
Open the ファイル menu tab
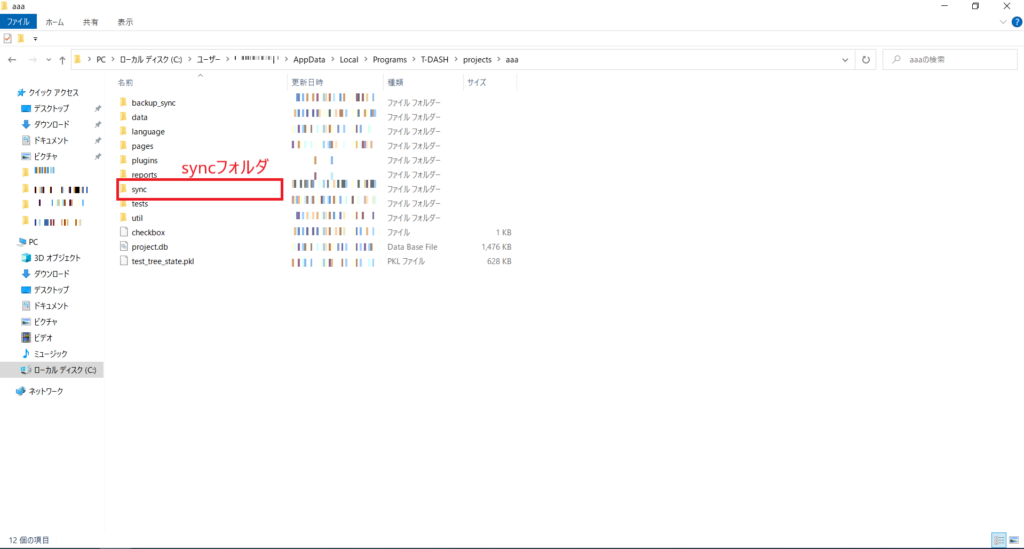[19, 21]
